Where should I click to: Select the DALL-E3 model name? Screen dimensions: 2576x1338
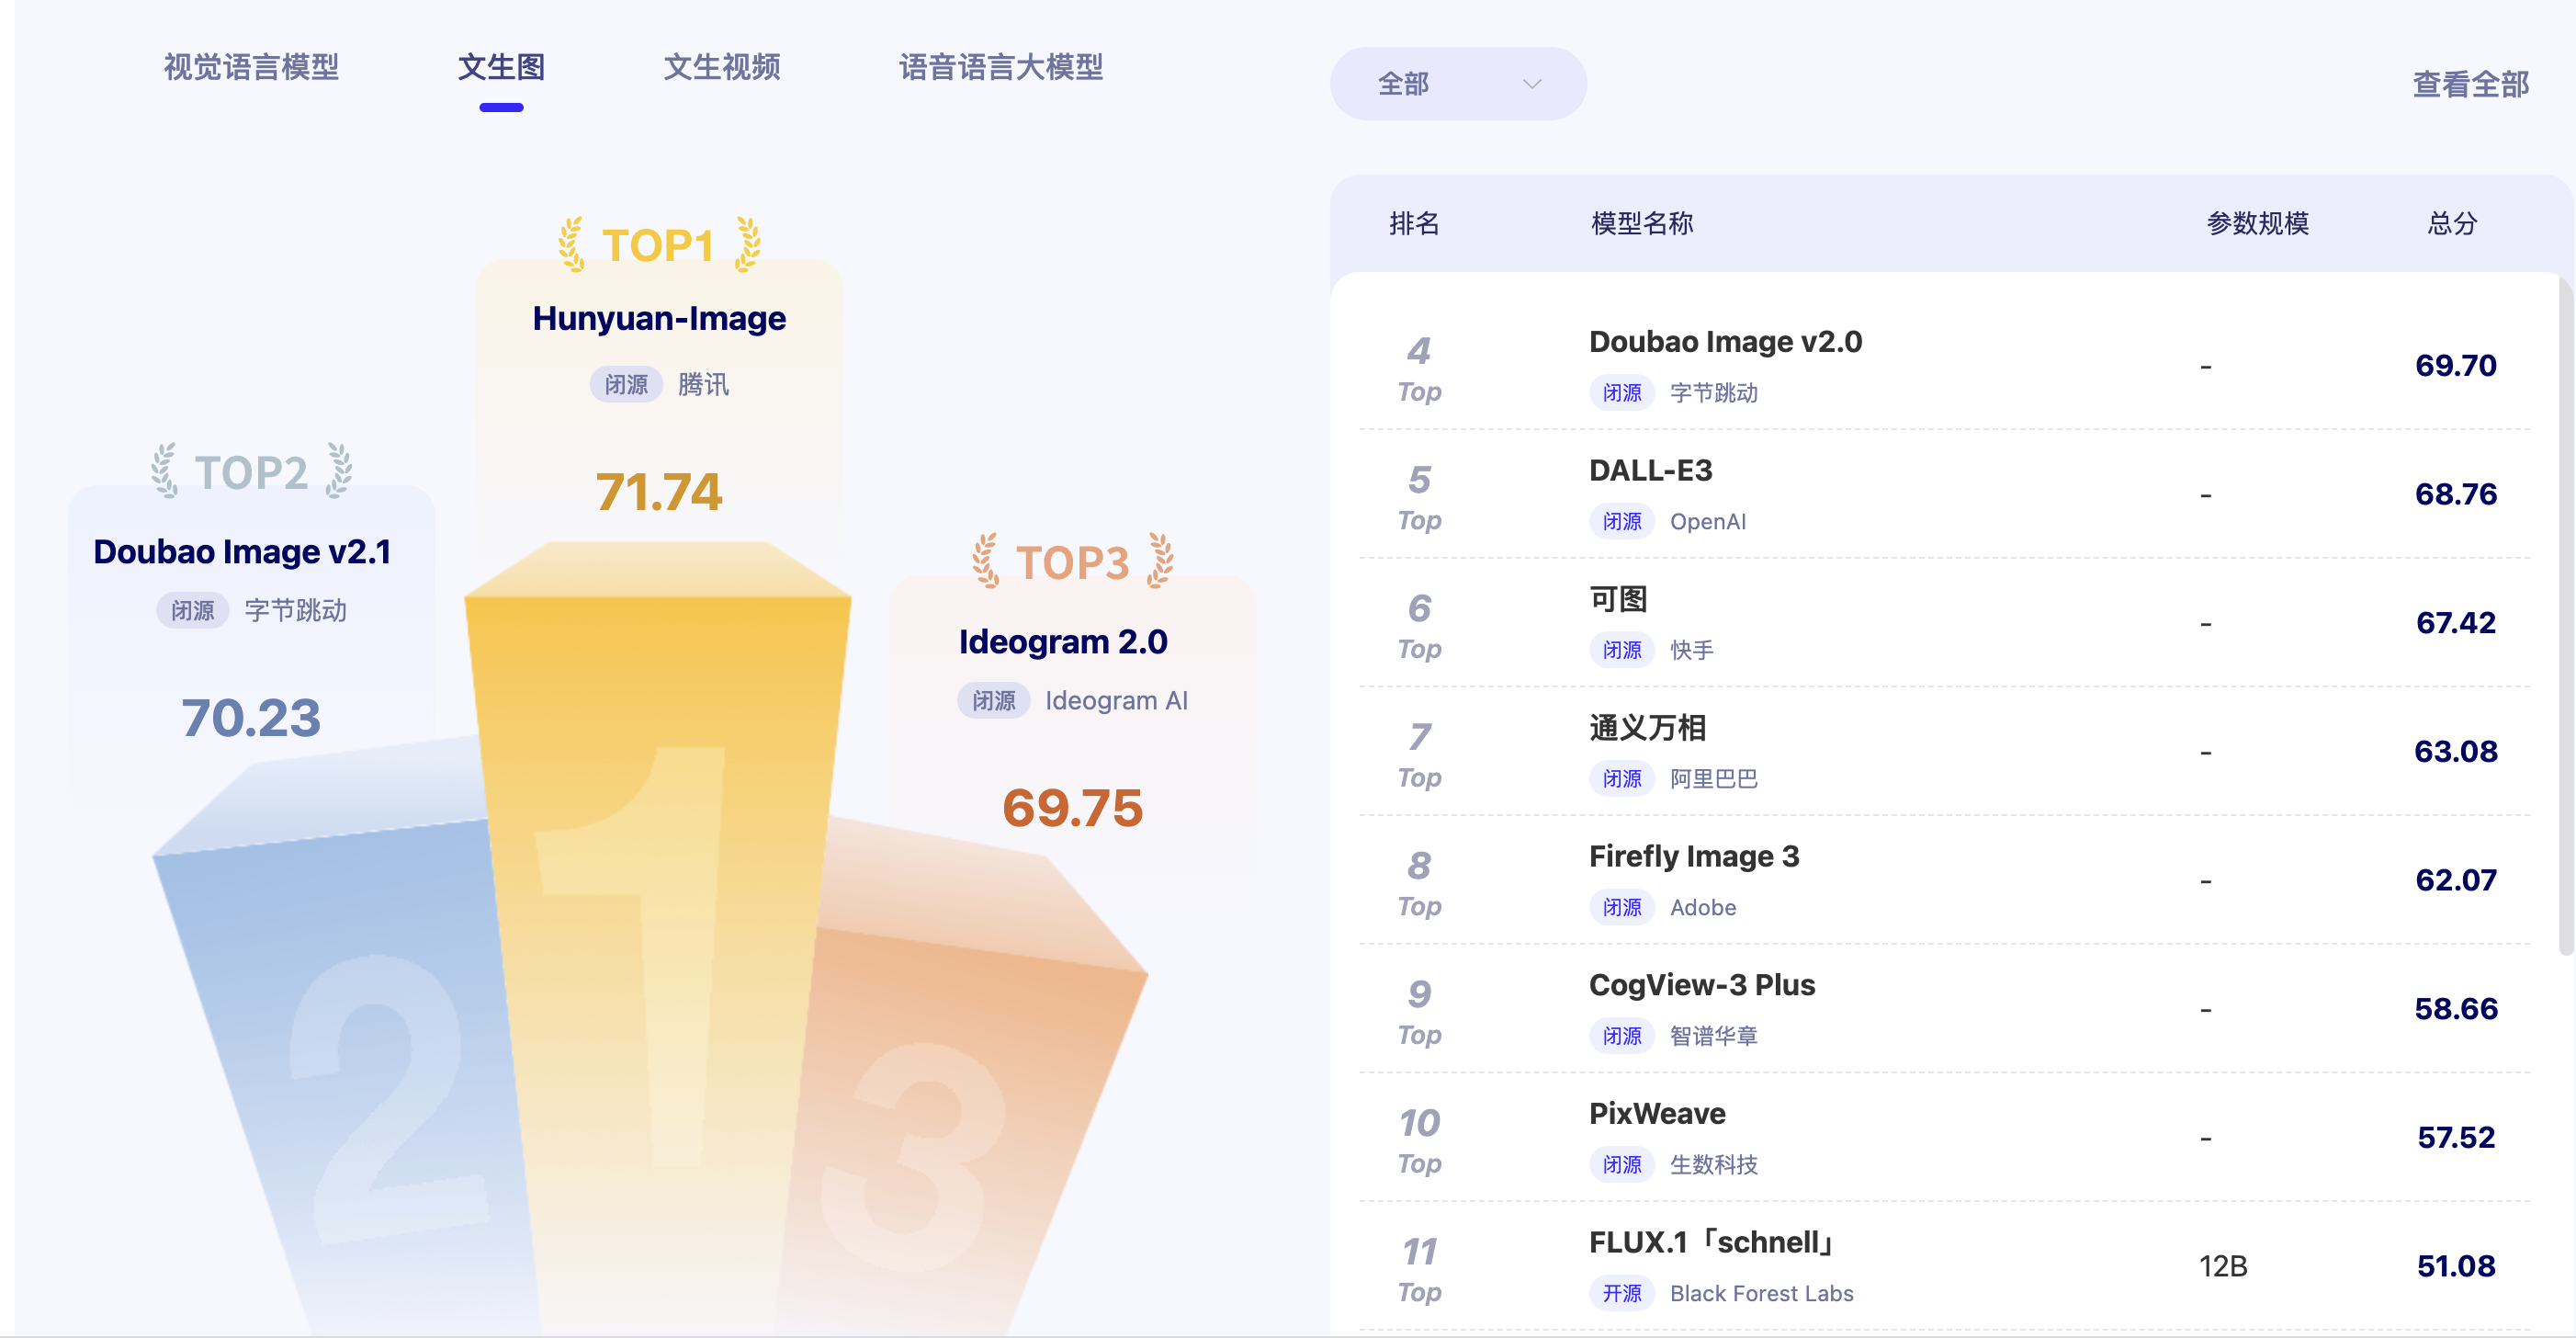click(1650, 470)
